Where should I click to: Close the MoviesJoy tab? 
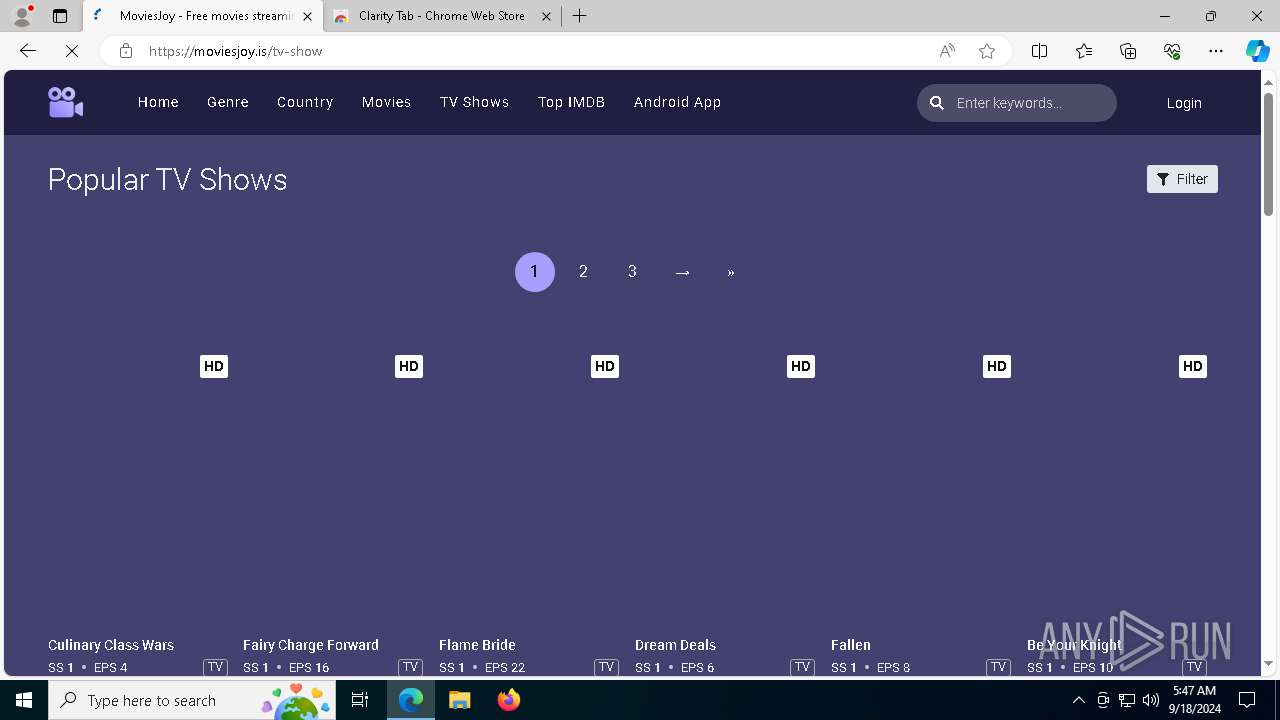tap(308, 16)
